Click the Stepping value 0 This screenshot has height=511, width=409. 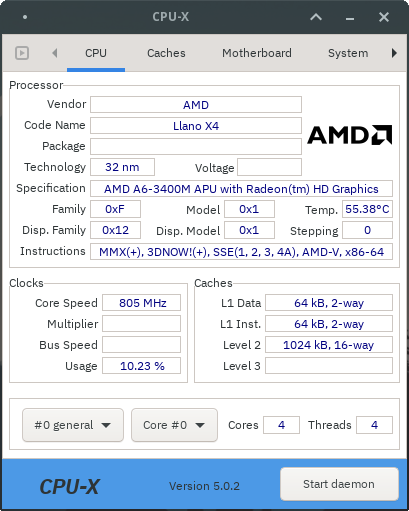click(x=367, y=230)
